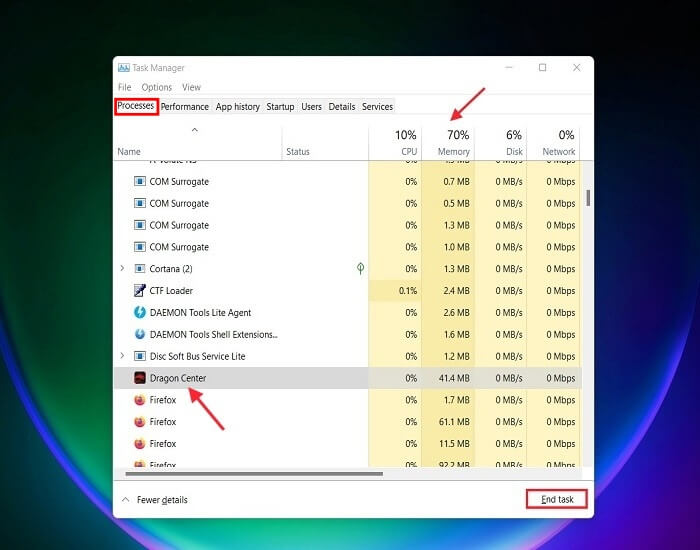The width and height of the screenshot is (700, 550).
Task: Click the 61.1 MB memory value
Action: (454, 422)
